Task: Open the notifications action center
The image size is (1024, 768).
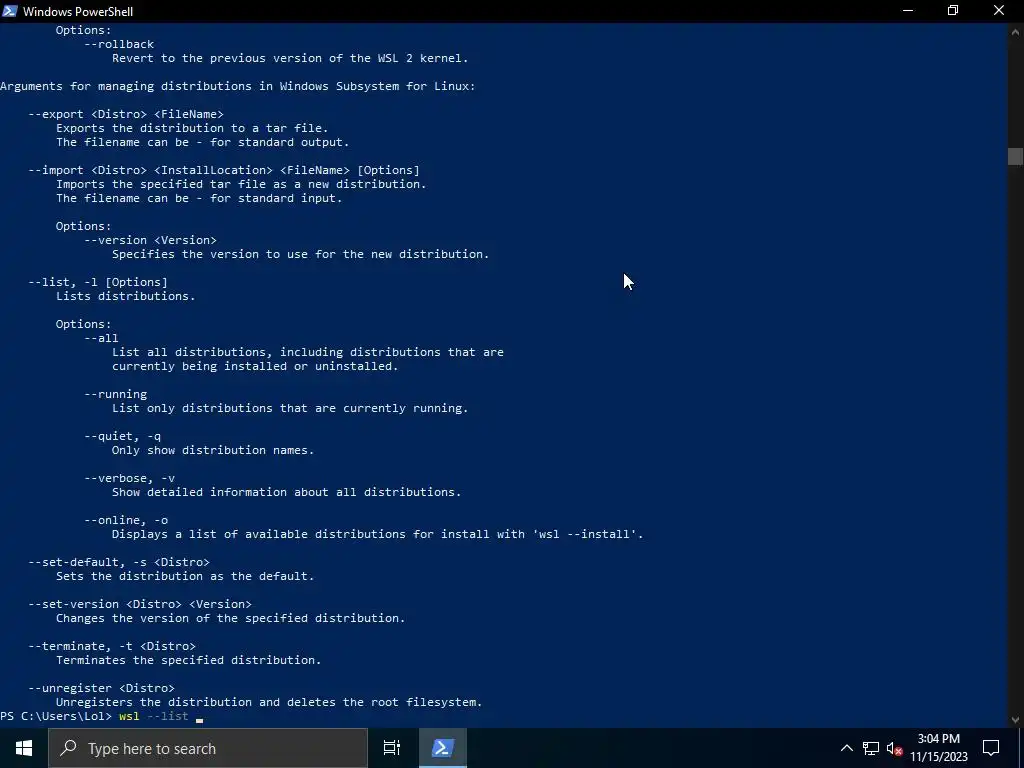Action: point(991,748)
